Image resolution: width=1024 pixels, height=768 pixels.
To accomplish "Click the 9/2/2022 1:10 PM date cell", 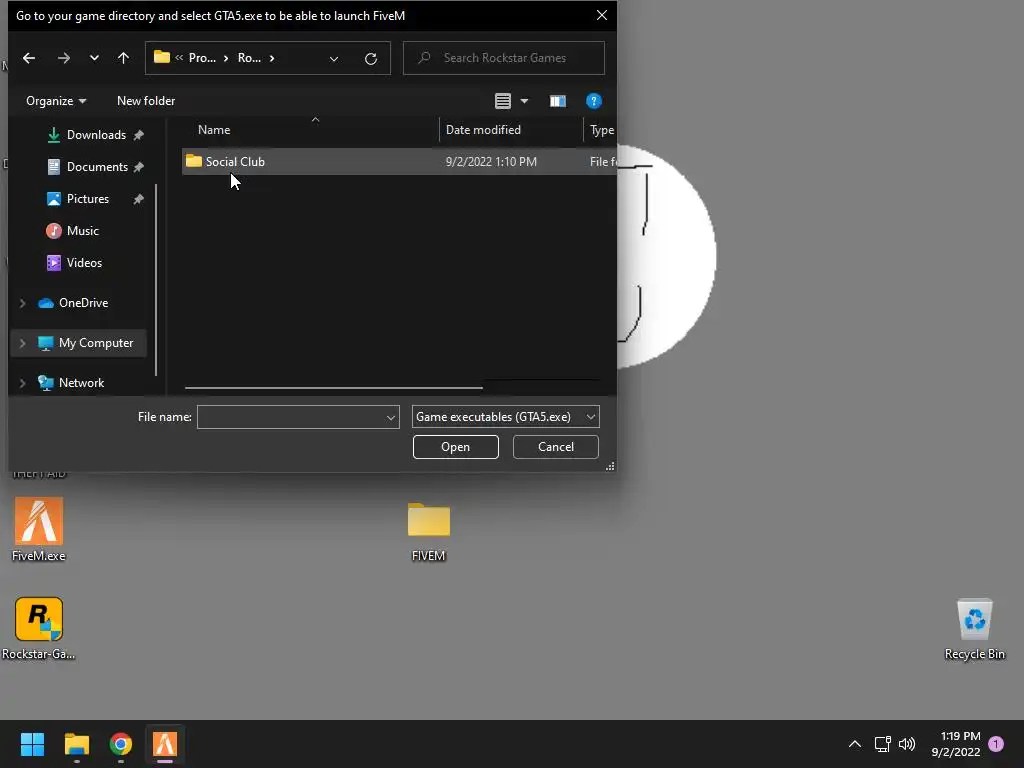I will coord(491,161).
